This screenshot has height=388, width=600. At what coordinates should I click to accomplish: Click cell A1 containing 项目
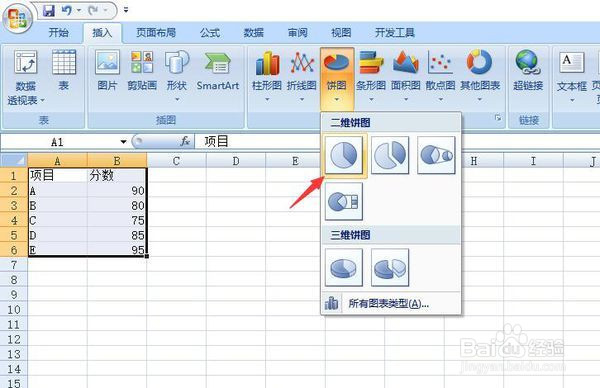pos(57,176)
